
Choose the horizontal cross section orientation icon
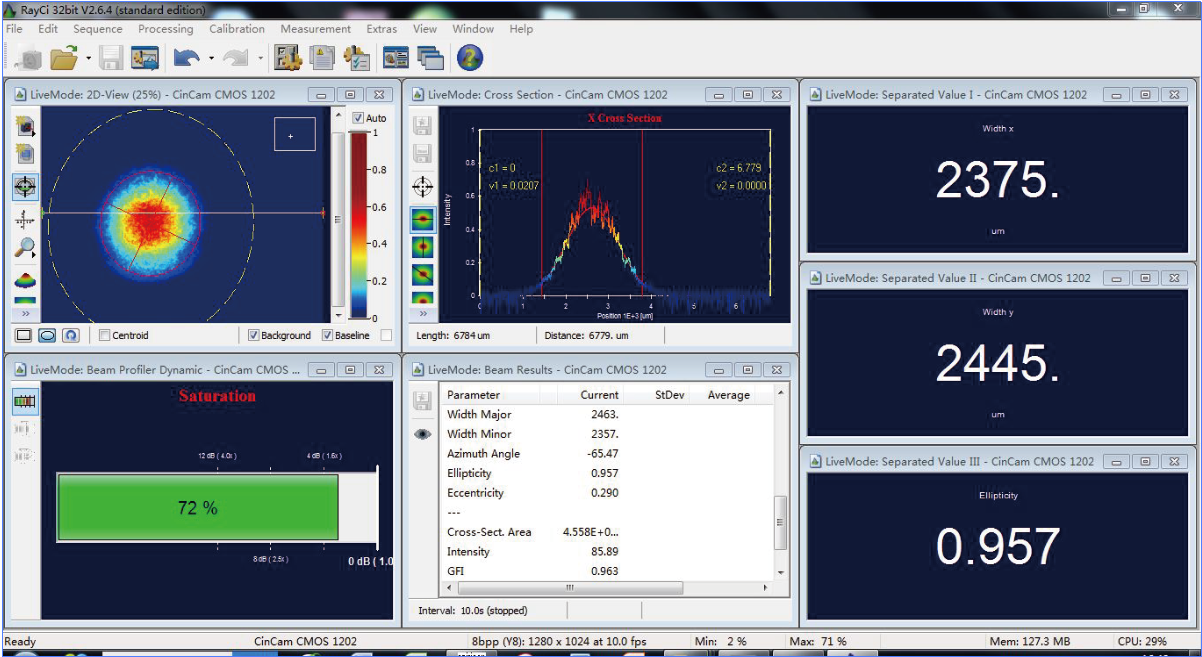point(423,219)
